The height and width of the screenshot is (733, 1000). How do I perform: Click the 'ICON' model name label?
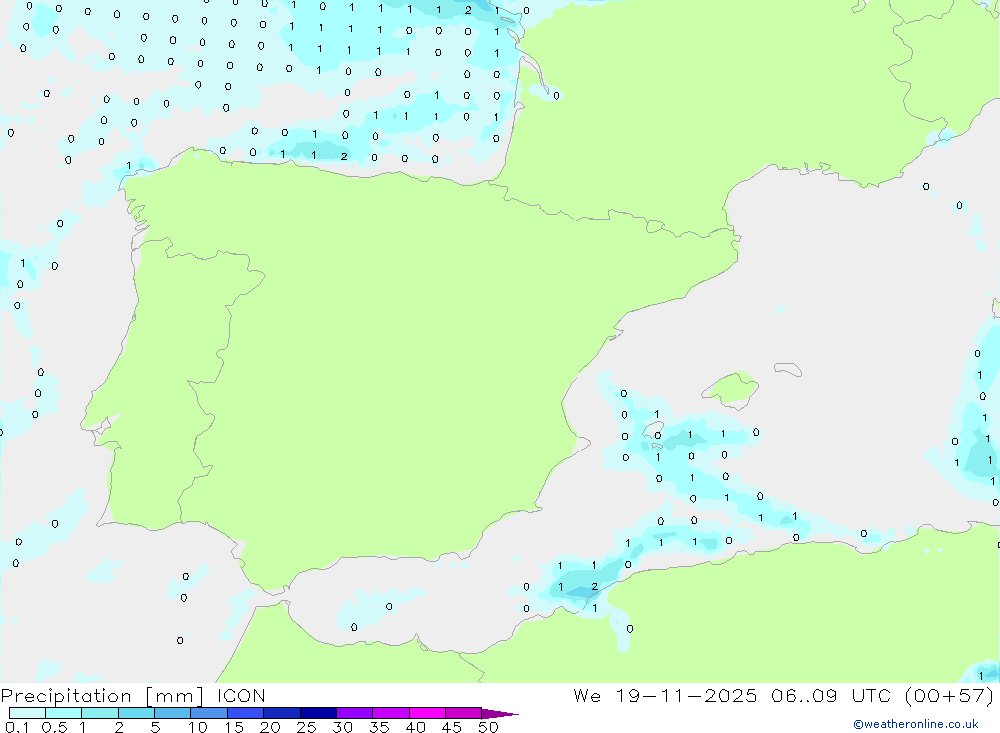point(241,696)
